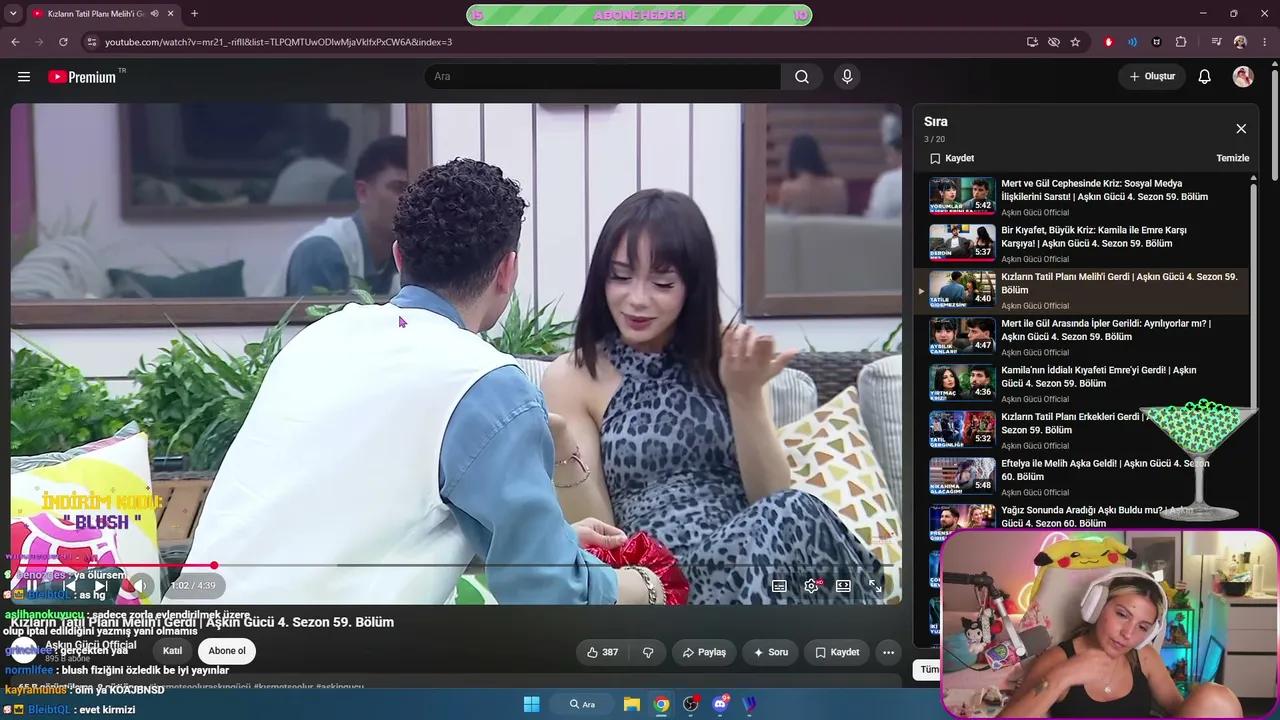Close the YouTube browser tab
1280x720 pixels.
(171, 14)
